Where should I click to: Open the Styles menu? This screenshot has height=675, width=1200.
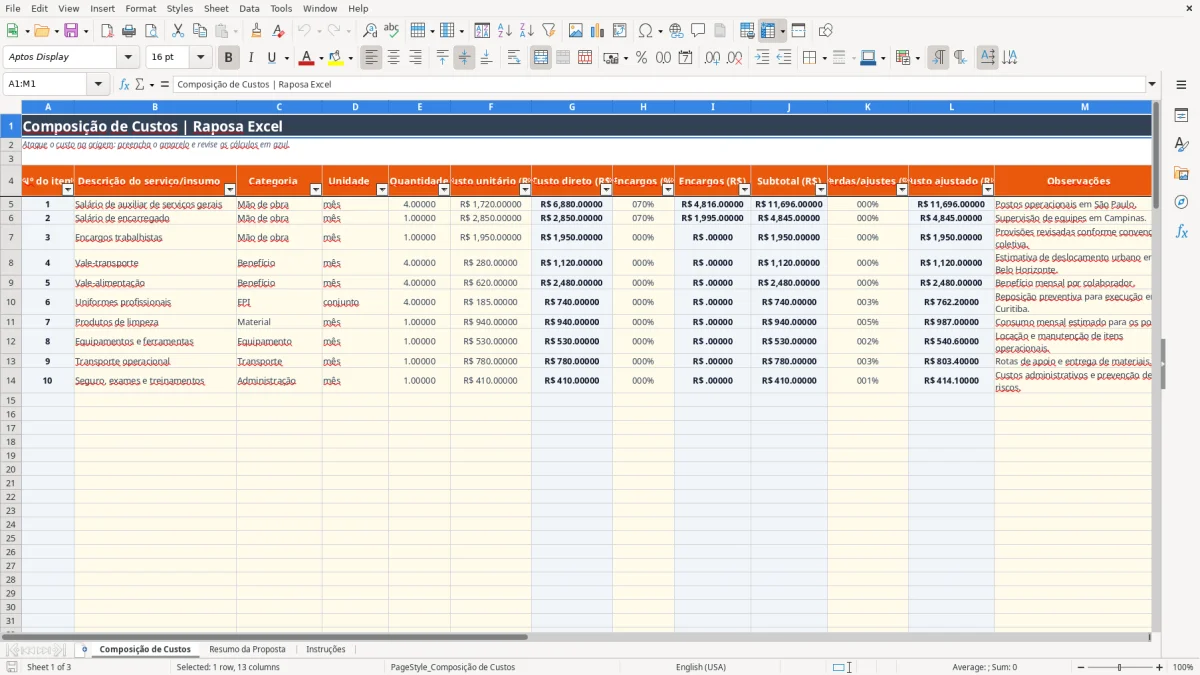pyautogui.click(x=180, y=8)
